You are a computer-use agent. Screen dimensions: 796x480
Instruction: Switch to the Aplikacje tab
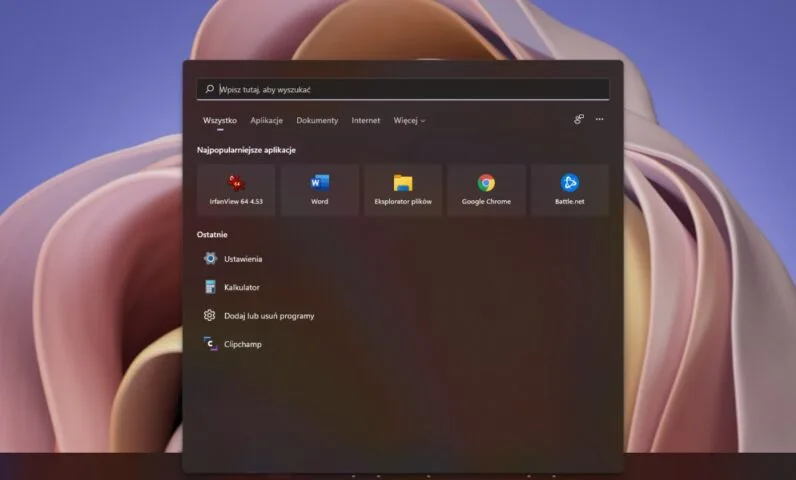pyautogui.click(x=267, y=121)
